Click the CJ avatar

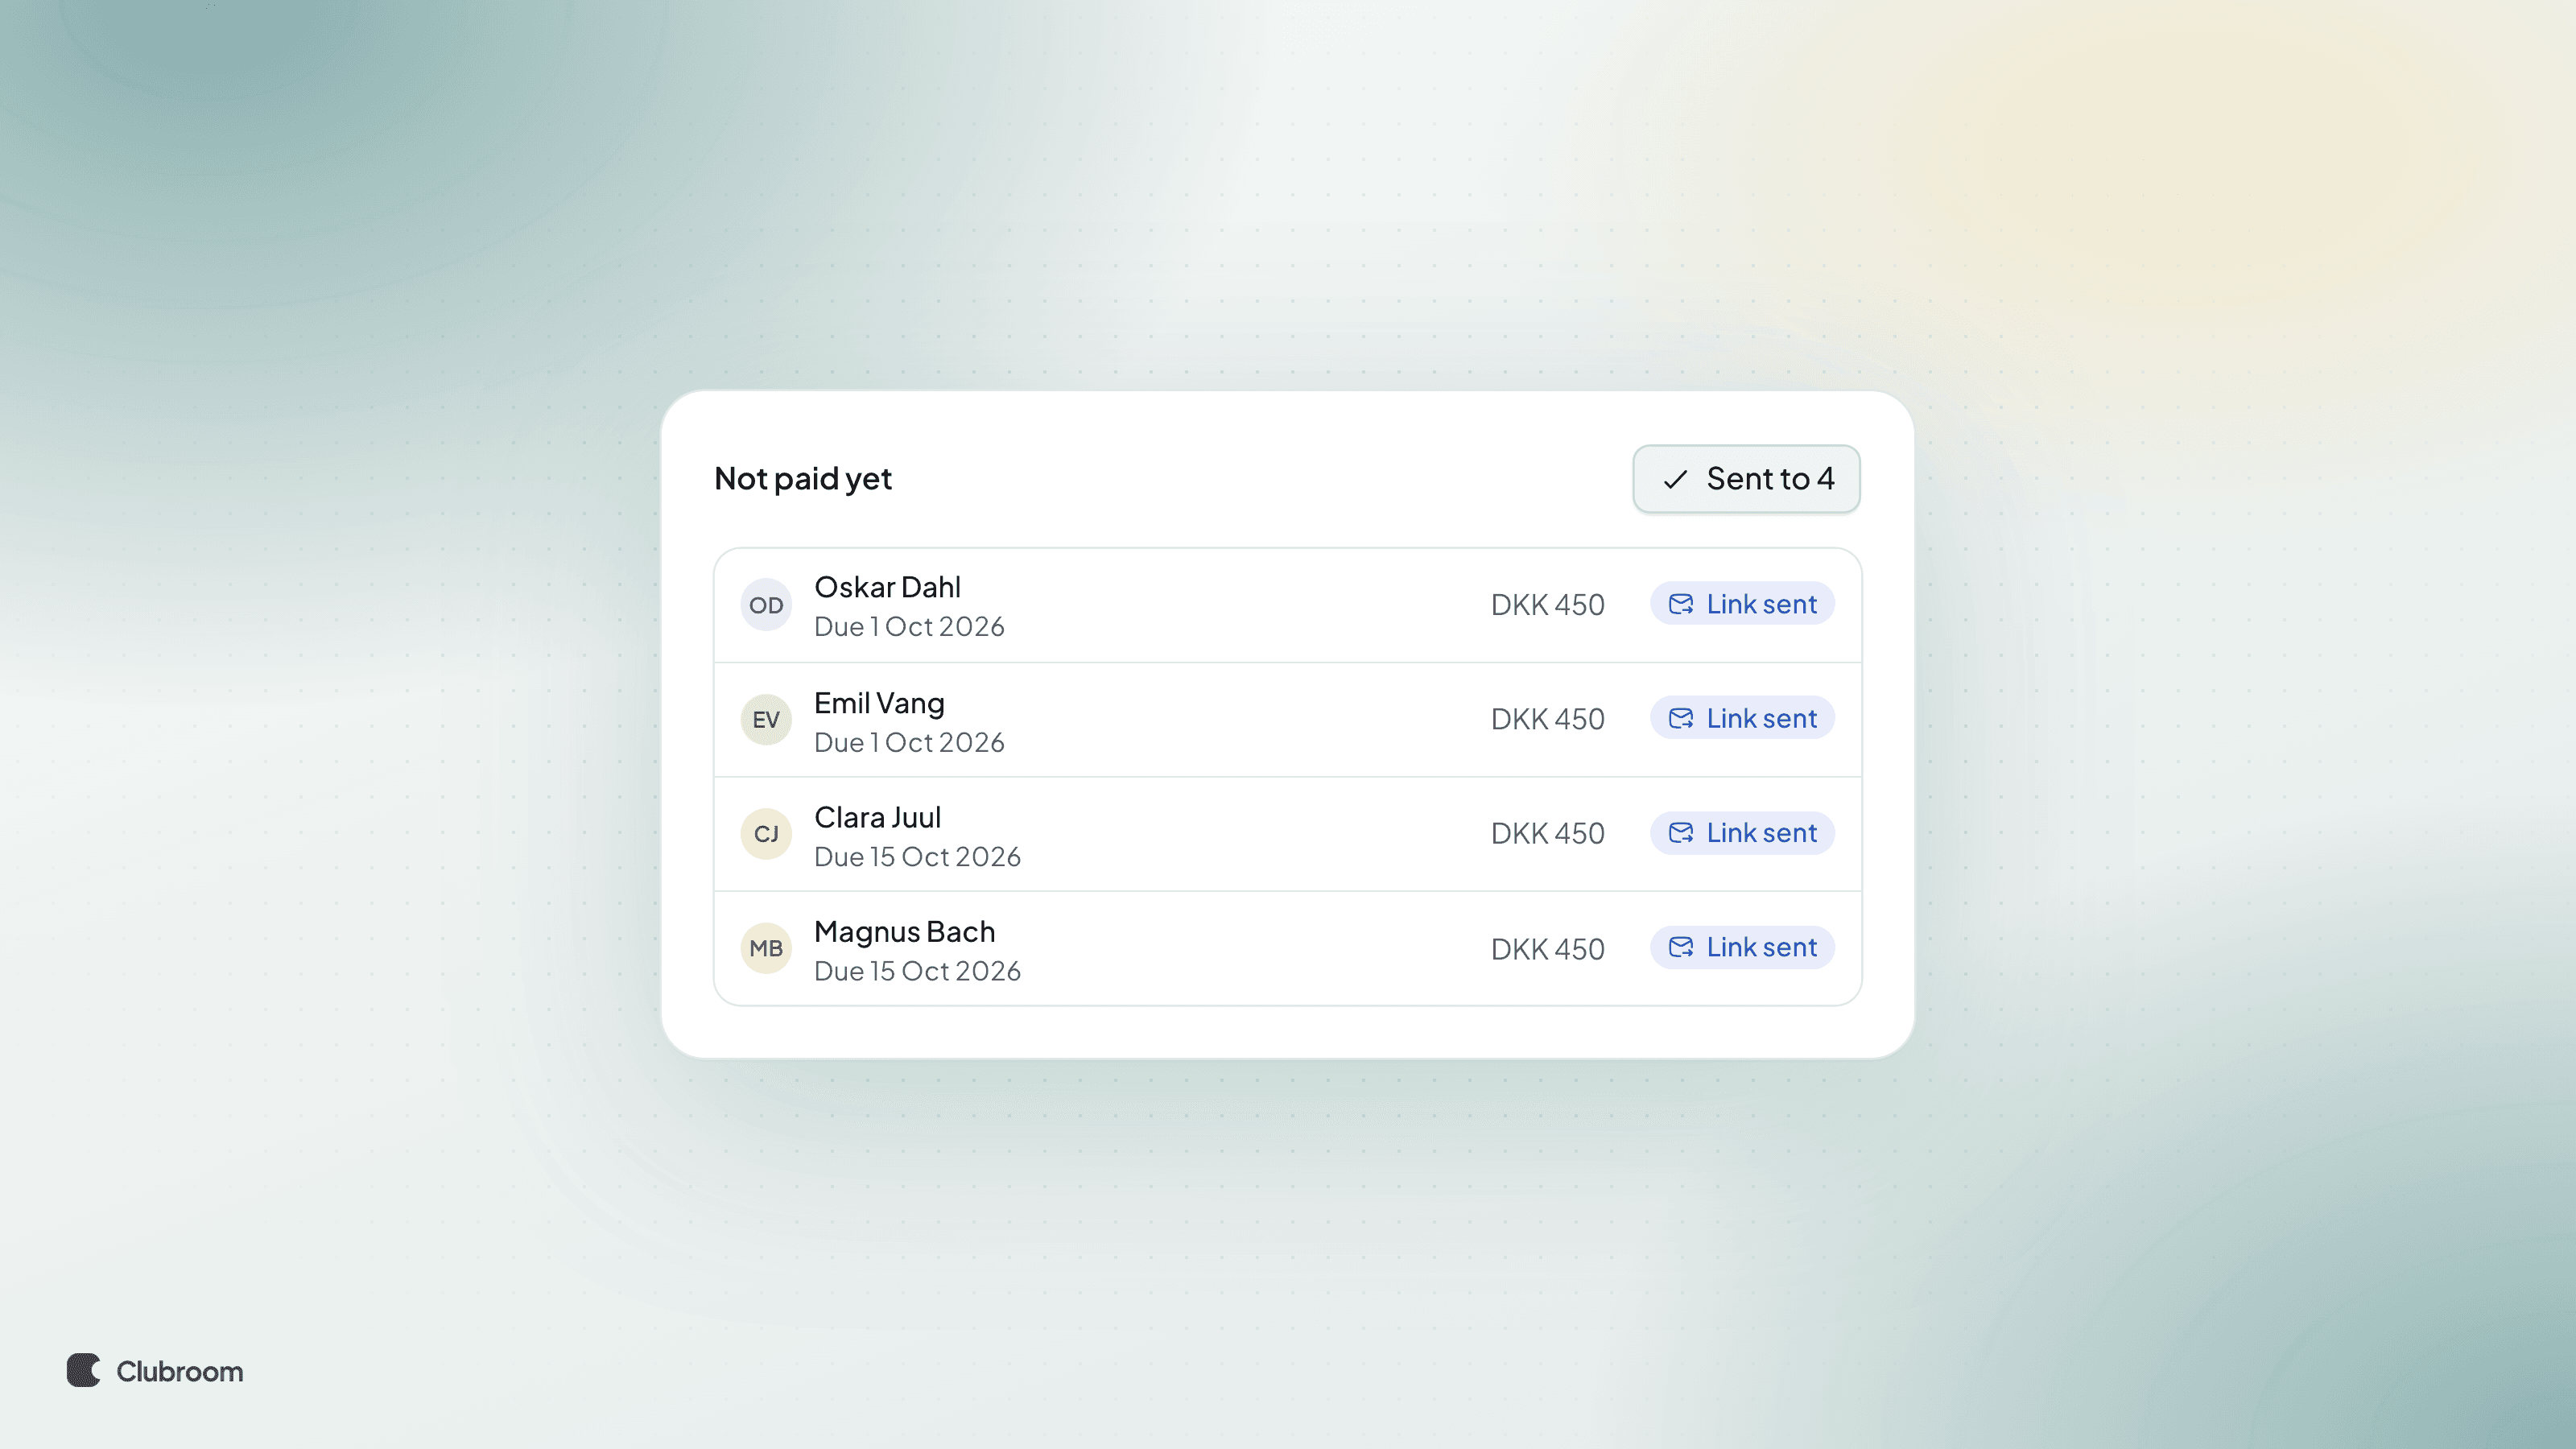click(766, 834)
